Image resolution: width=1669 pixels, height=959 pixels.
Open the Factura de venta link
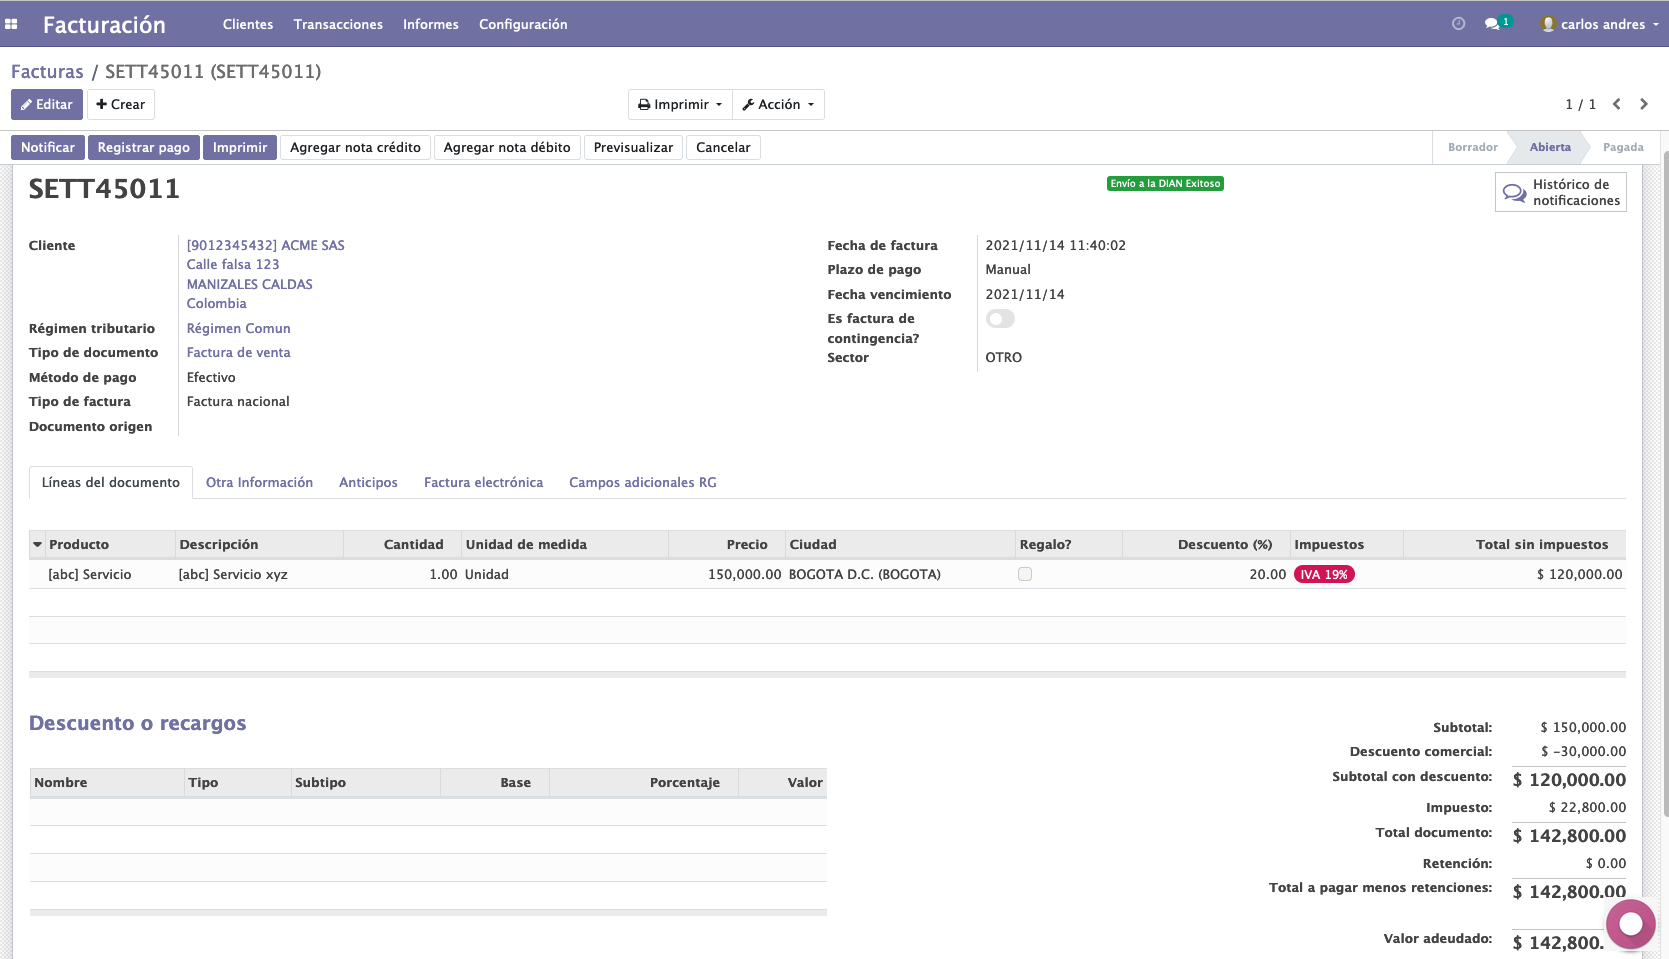pos(238,352)
